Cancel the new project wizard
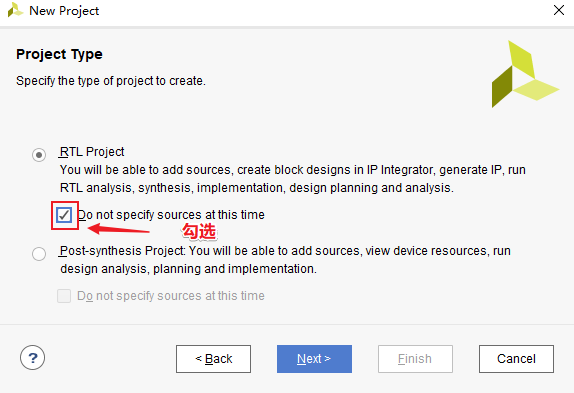Viewport: 574px width, 393px height. coord(516,359)
